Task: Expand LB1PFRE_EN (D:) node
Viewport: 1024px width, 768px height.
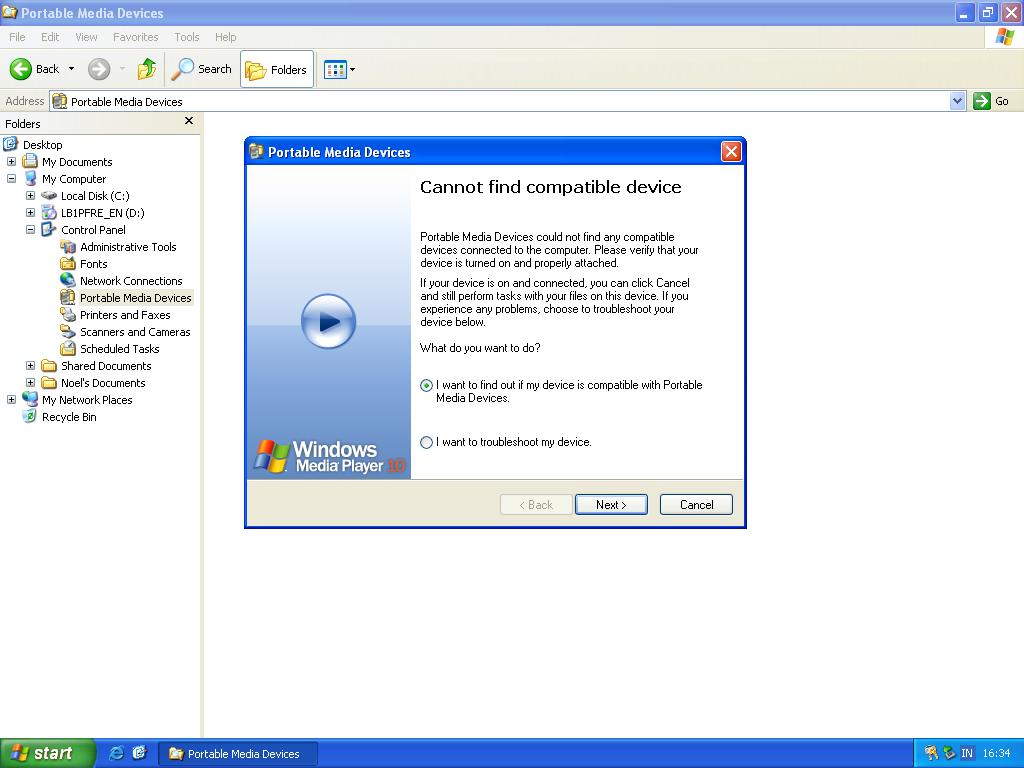Action: [30, 213]
